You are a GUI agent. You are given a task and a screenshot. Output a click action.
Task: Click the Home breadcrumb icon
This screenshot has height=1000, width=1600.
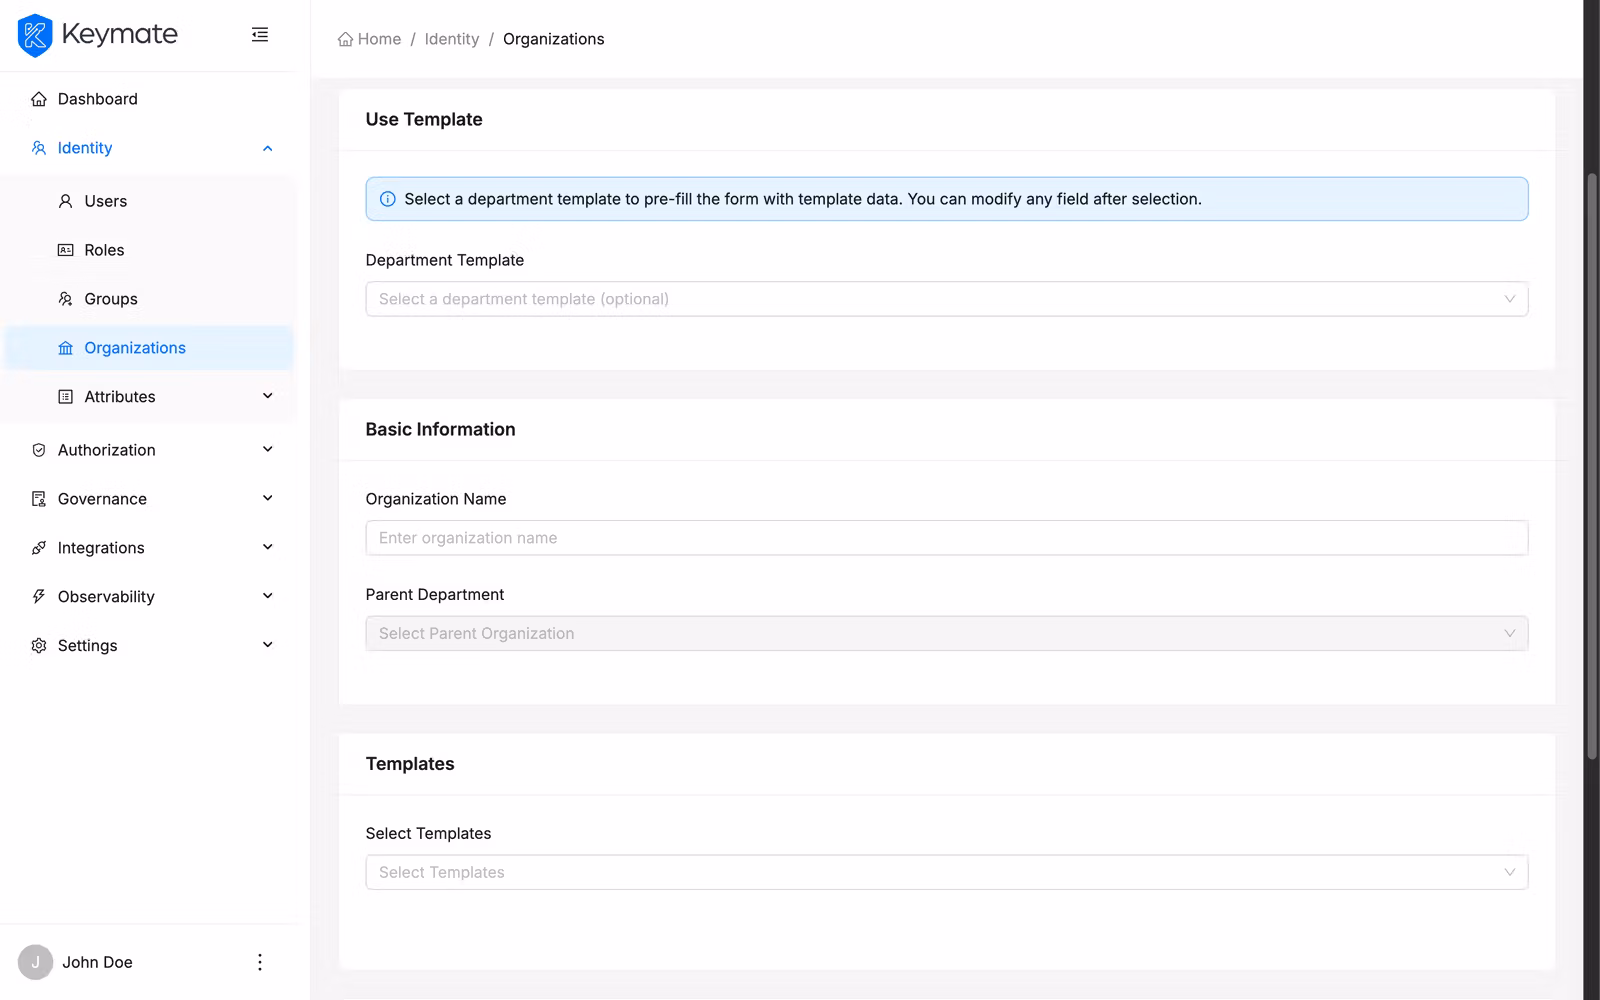click(x=343, y=38)
